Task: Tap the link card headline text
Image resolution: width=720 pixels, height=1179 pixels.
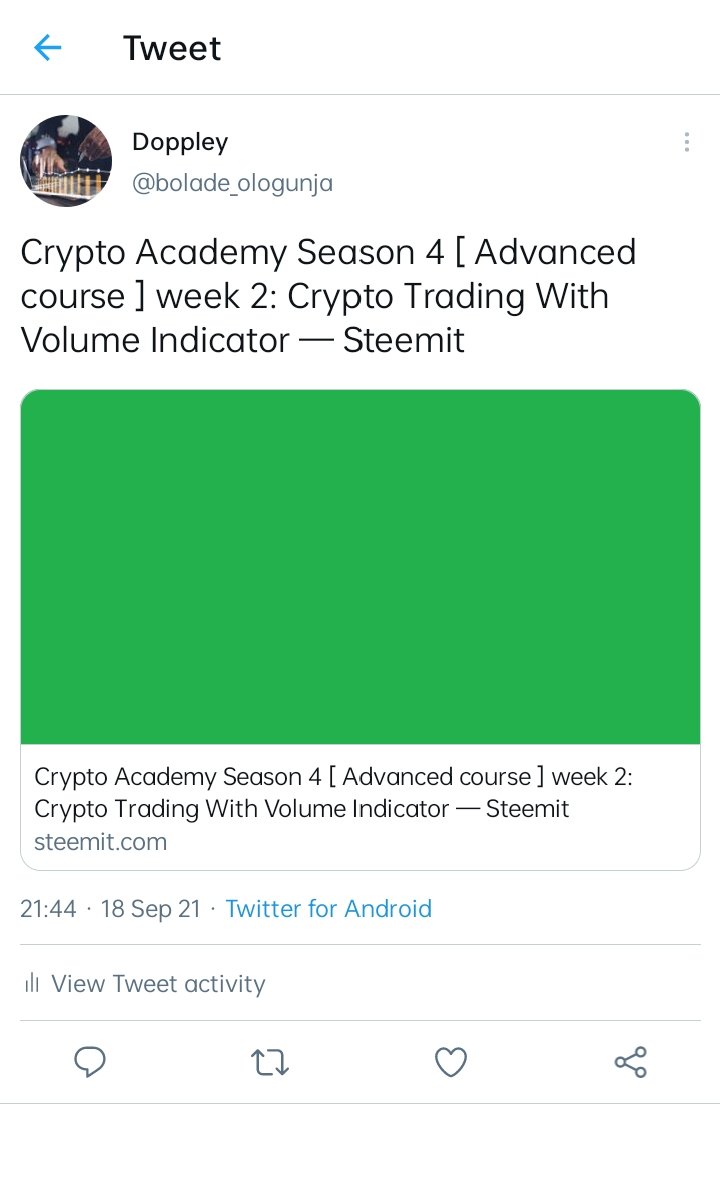Action: coord(333,793)
